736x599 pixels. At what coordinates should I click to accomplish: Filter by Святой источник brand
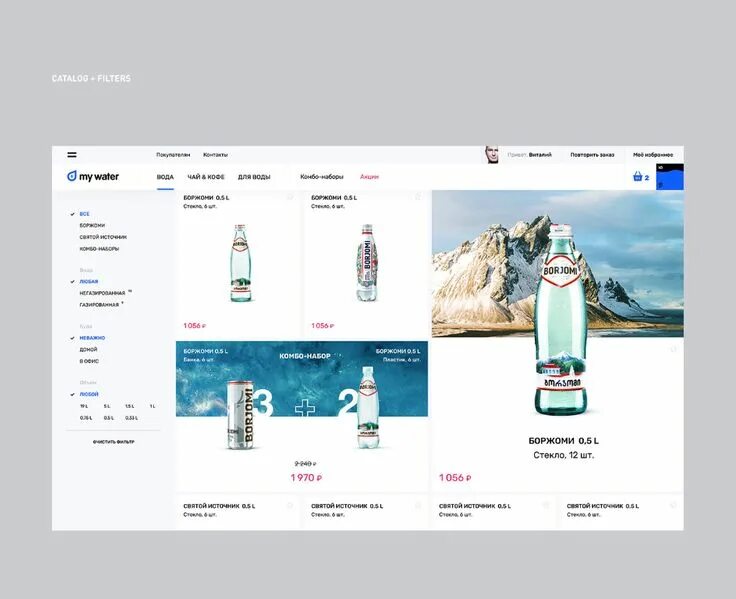coord(103,237)
